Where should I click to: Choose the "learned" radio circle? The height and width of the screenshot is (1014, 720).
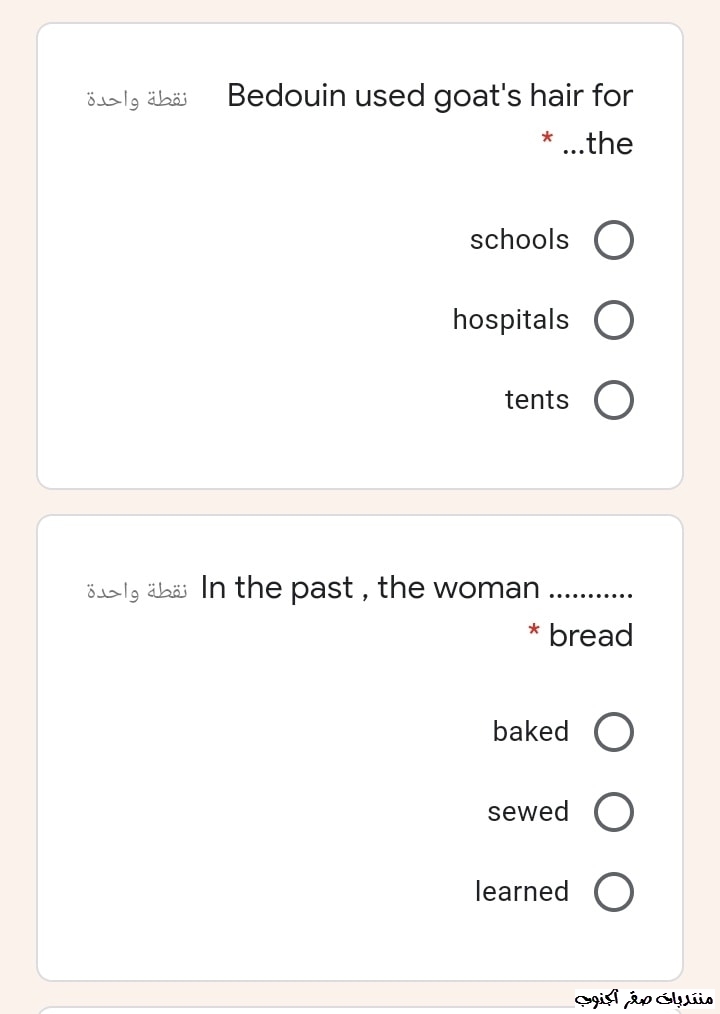[x=614, y=892]
